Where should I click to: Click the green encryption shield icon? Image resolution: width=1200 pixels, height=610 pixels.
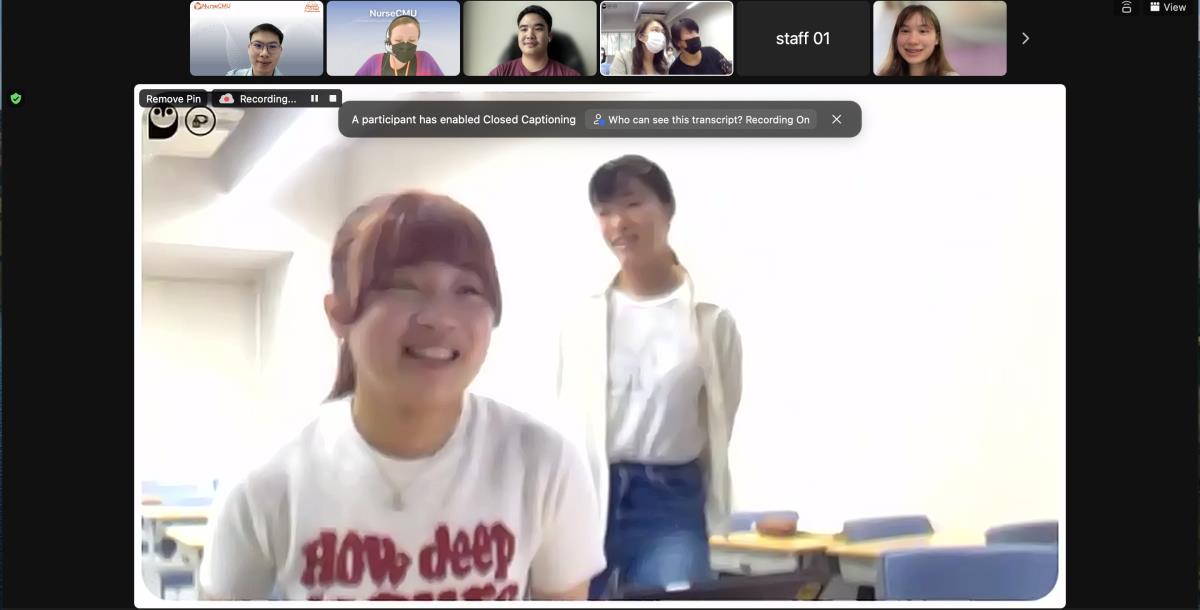[x=16, y=98]
